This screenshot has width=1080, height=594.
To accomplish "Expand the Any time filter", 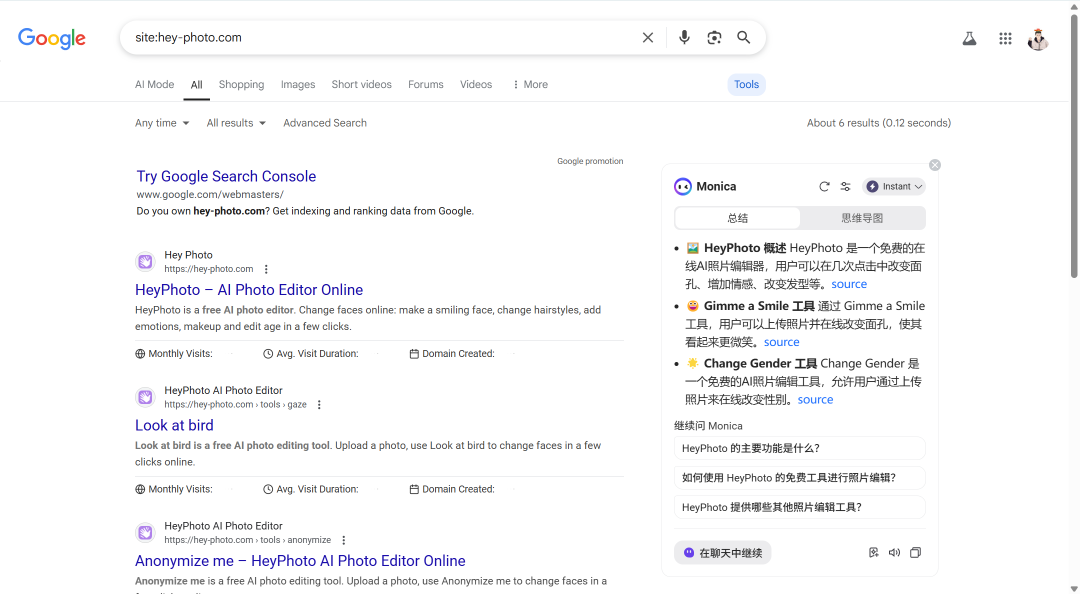I will [x=162, y=123].
